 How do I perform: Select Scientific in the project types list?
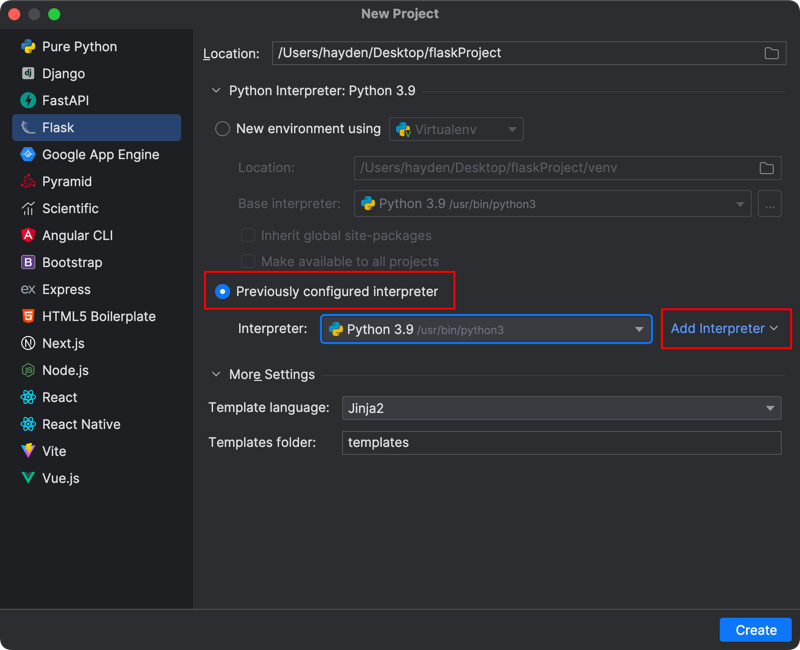(70, 209)
